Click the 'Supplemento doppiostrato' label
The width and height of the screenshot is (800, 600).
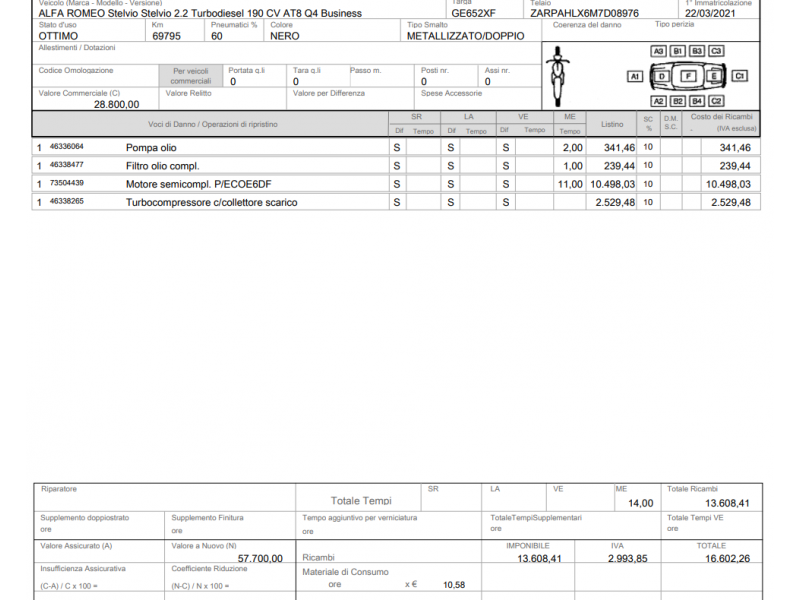pos(85,517)
